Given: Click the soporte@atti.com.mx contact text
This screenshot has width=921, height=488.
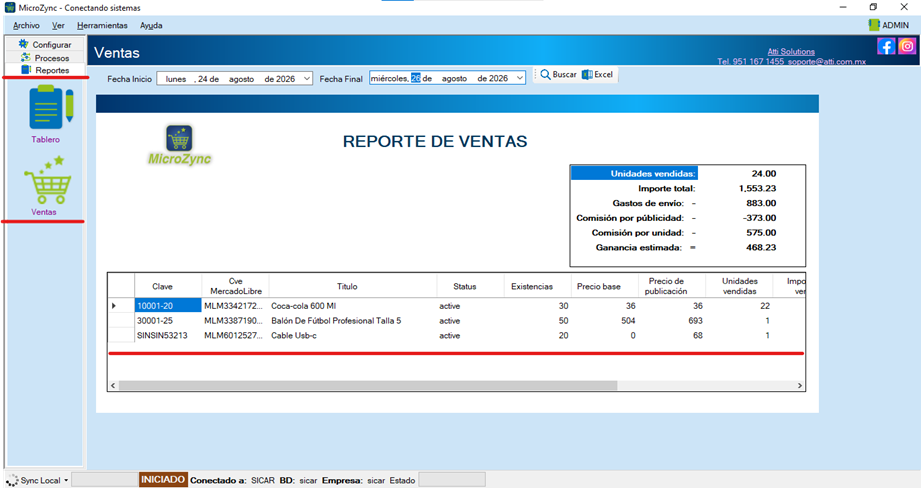Looking at the screenshot, I should 827,61.
